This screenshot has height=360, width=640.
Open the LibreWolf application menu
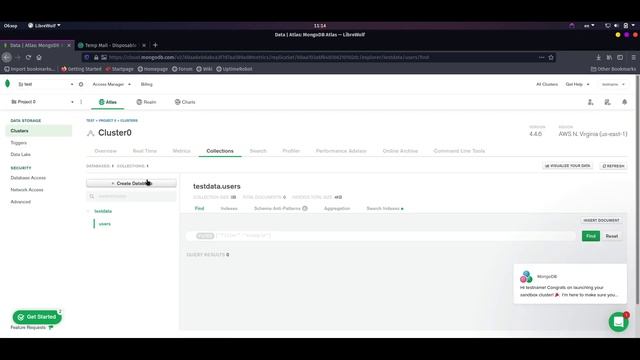click(44, 26)
